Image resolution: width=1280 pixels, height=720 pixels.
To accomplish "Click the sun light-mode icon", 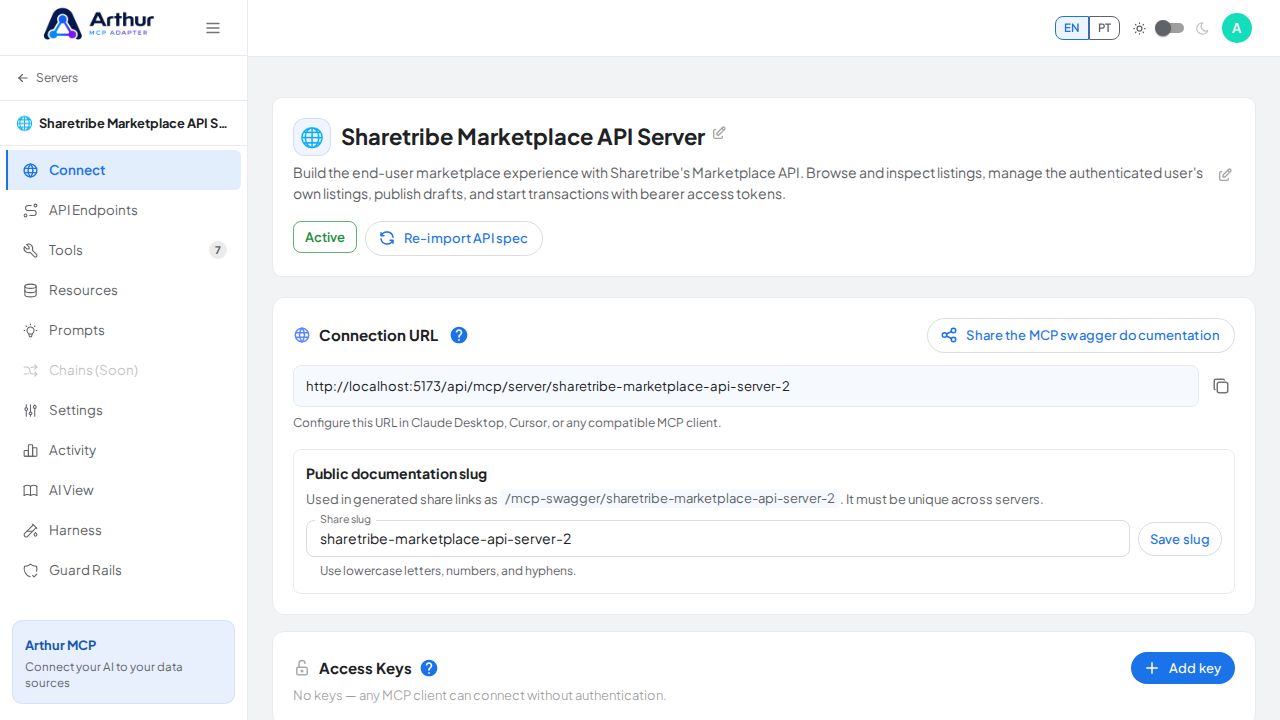I will [x=1139, y=28].
